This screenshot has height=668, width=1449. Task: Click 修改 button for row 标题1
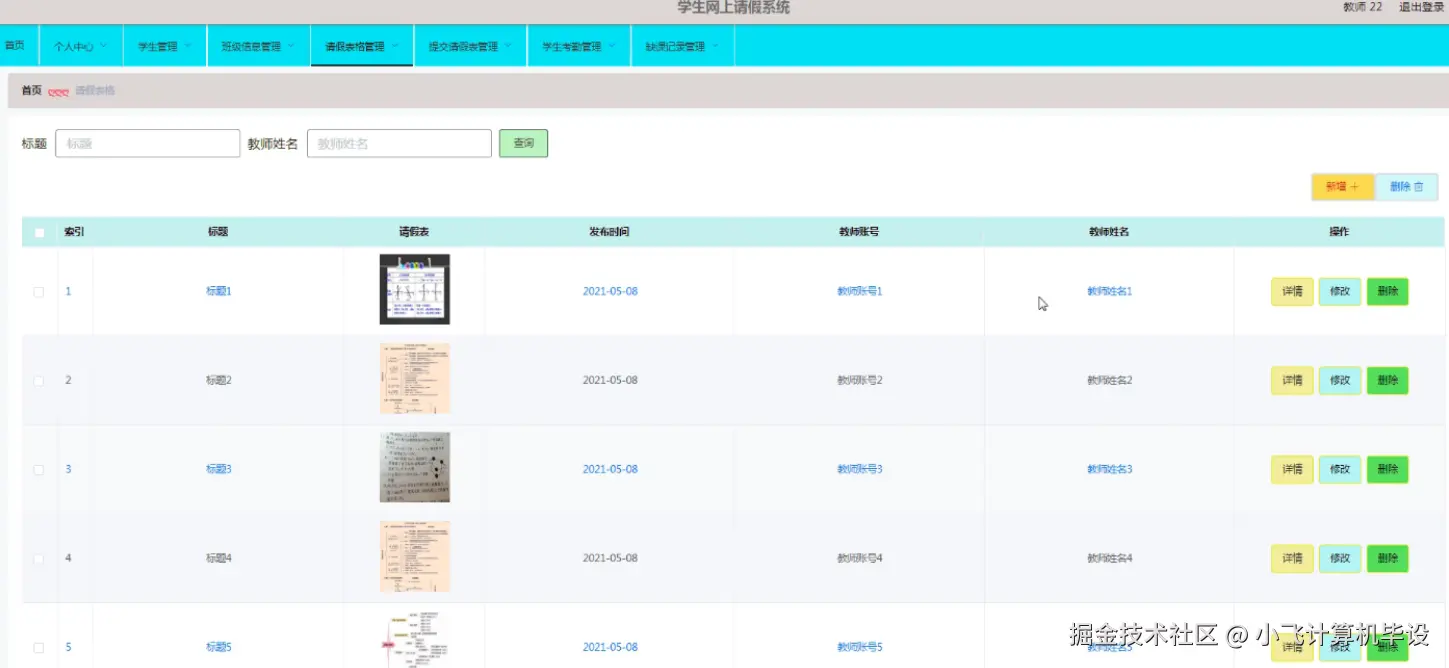1340,292
